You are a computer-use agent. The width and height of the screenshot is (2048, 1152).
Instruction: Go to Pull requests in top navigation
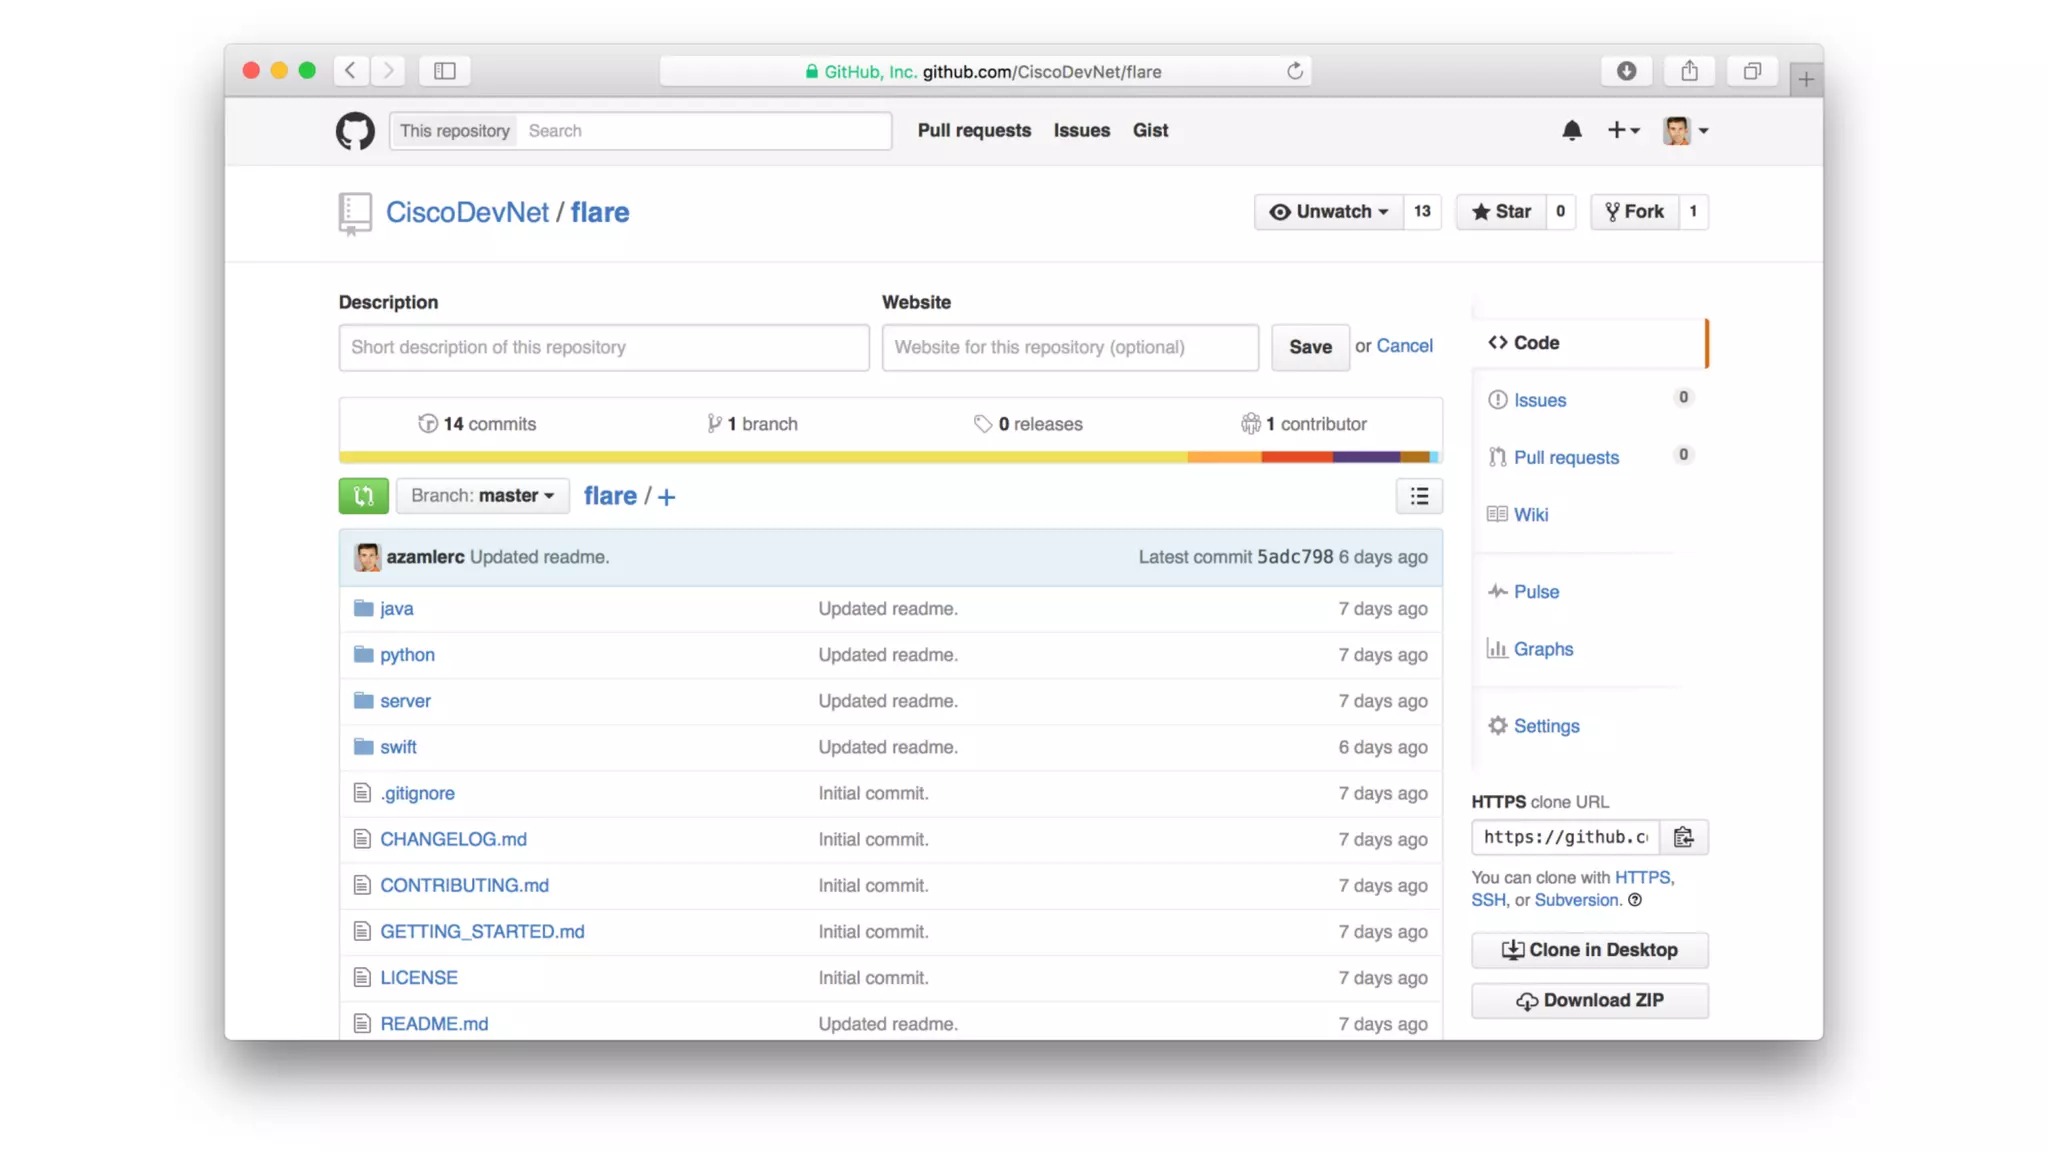[x=973, y=131]
